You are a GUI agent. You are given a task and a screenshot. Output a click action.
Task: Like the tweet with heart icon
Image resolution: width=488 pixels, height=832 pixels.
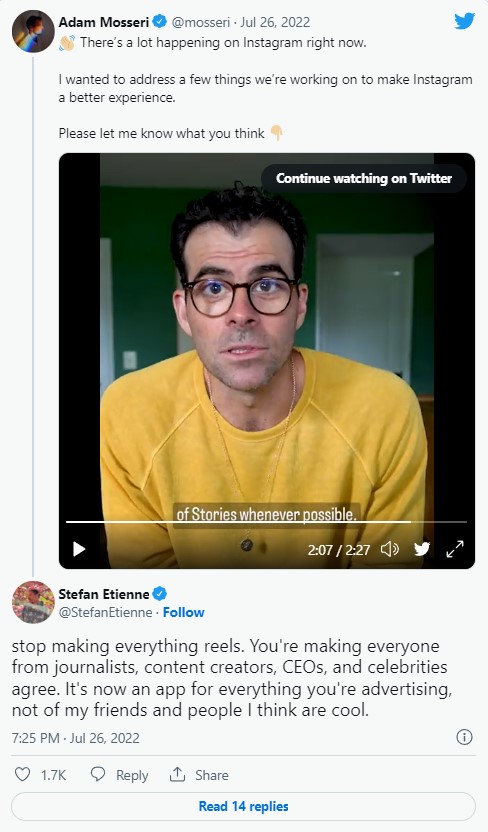22,774
